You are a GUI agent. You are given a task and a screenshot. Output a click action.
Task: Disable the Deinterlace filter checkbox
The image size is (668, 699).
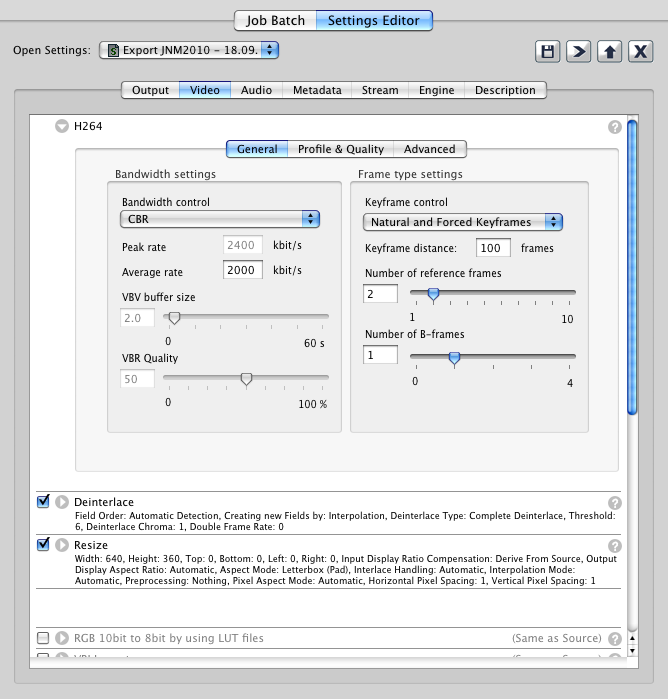pos(43,502)
